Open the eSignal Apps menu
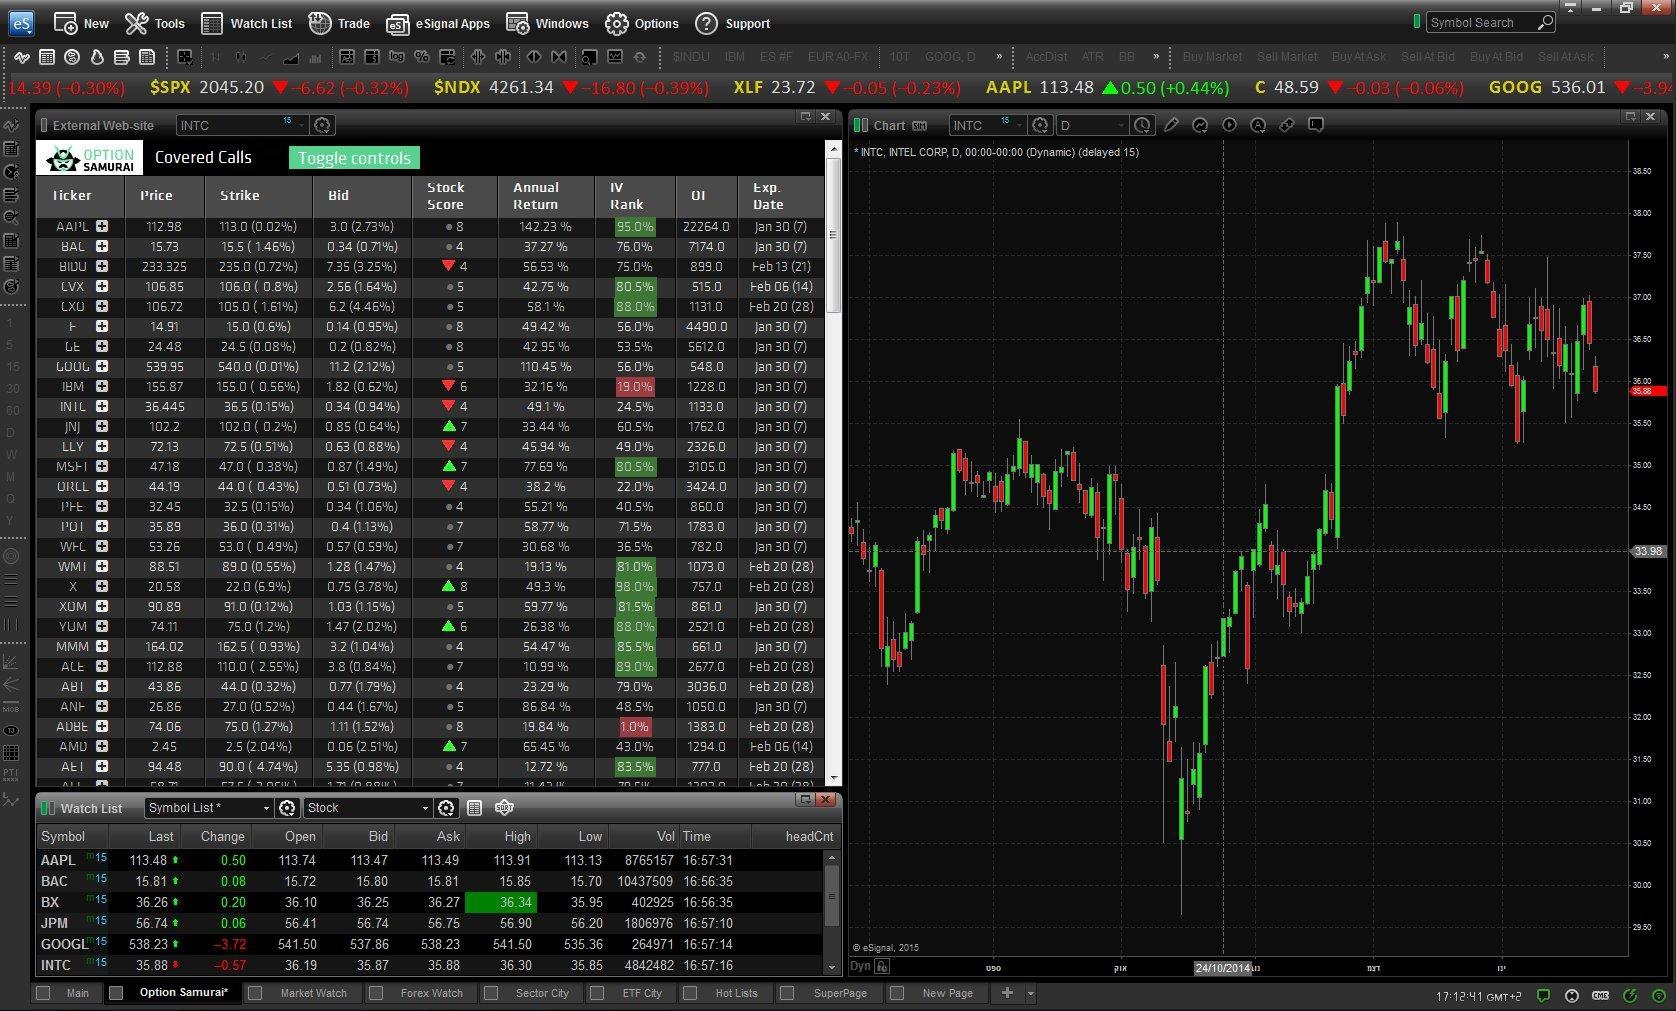Viewport: 1676px width, 1011px height. coord(439,23)
